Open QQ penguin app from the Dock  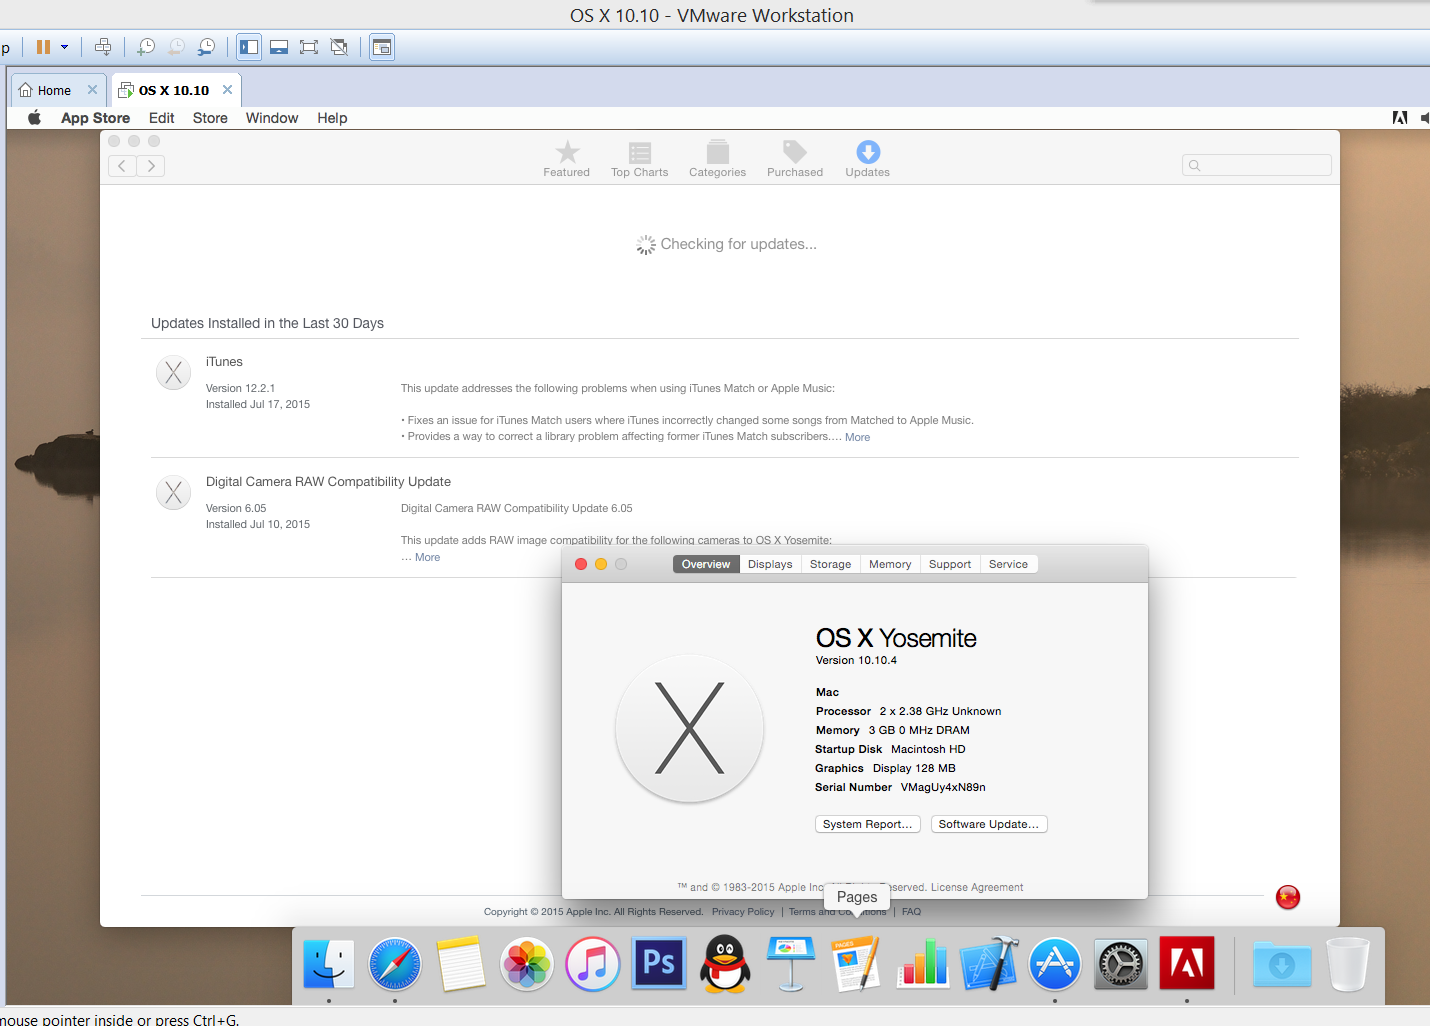[725, 964]
